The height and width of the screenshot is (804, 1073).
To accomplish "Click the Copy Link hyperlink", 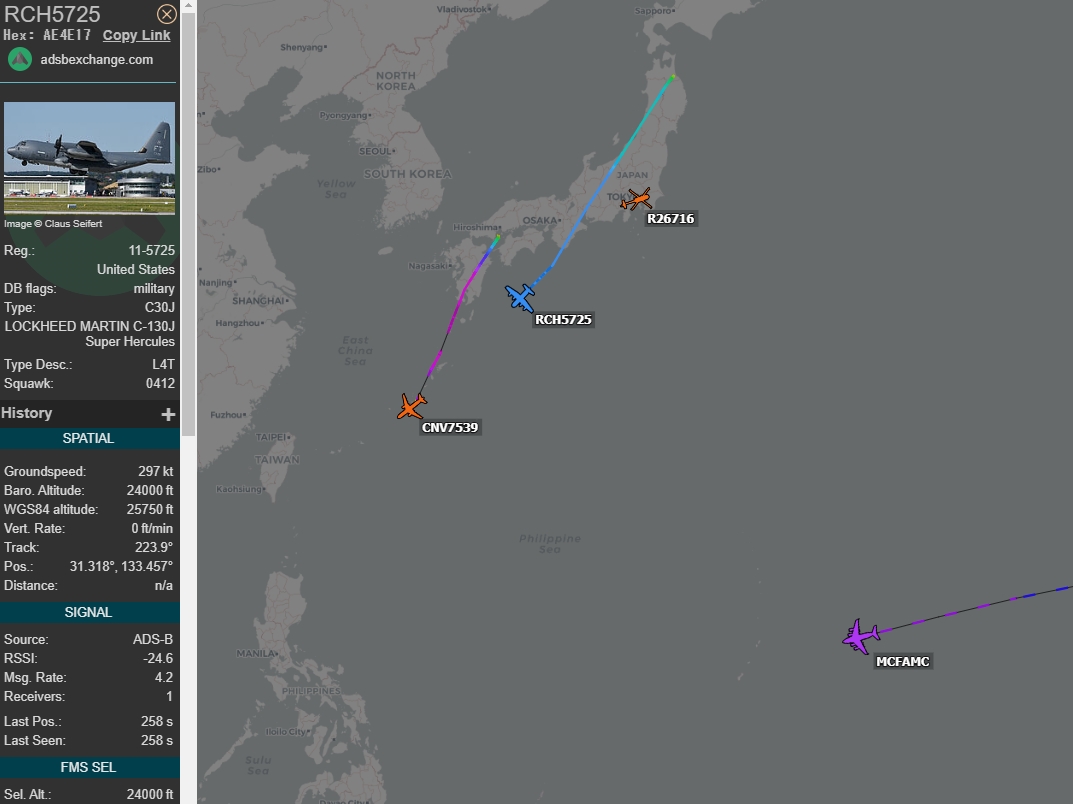I will coord(136,36).
